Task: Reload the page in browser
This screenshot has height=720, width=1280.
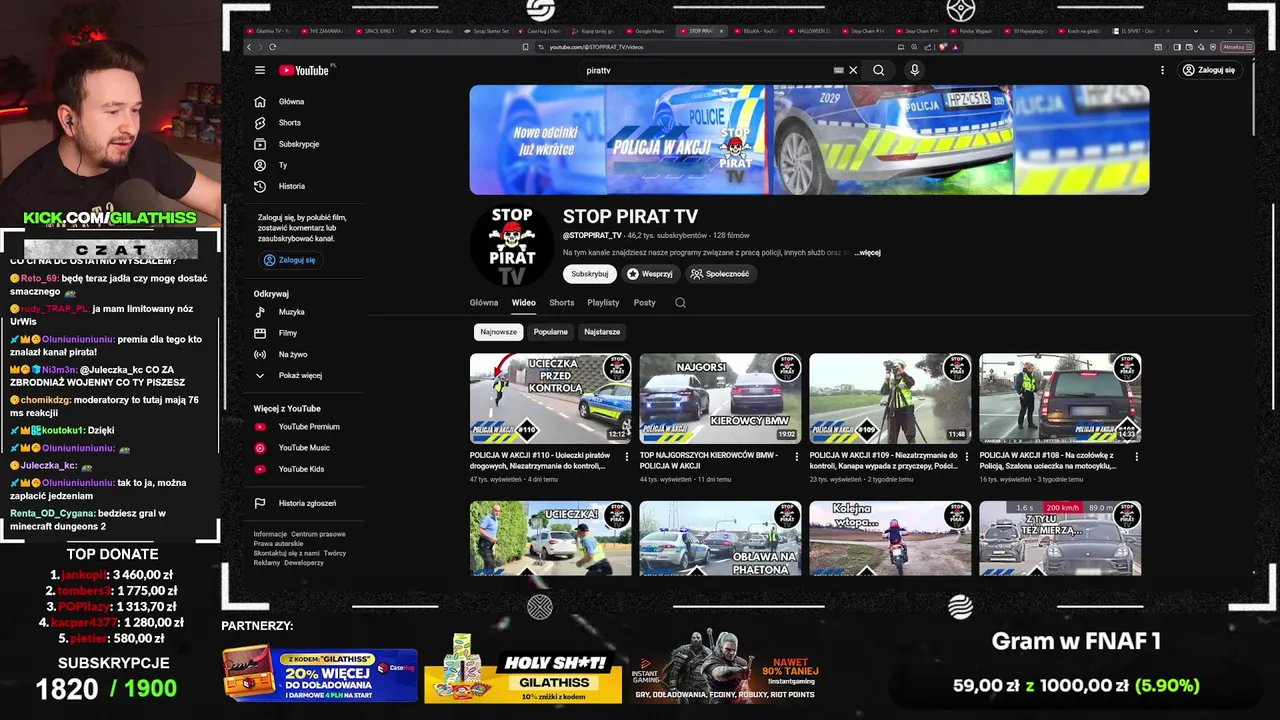Action: tap(274, 47)
